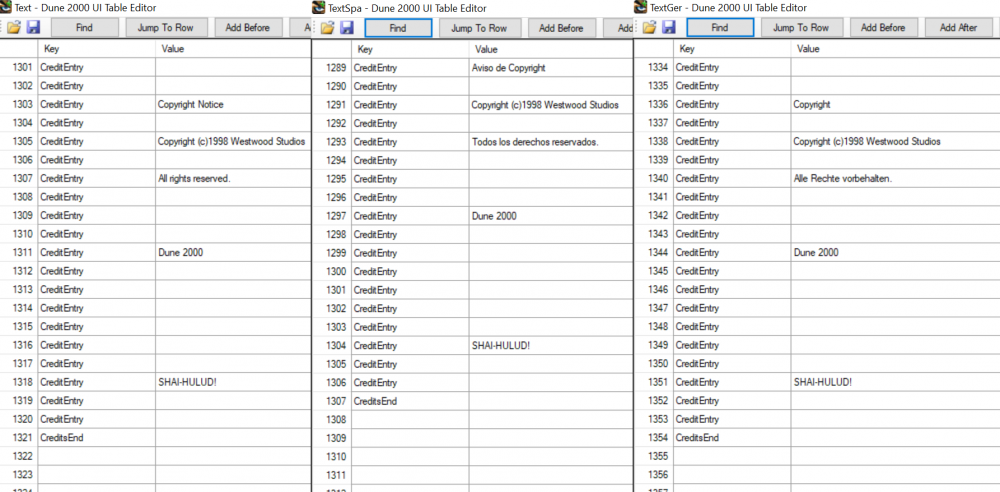Click the Value column header in TextSpa window
This screenshot has height=492, width=1000.
(550, 49)
